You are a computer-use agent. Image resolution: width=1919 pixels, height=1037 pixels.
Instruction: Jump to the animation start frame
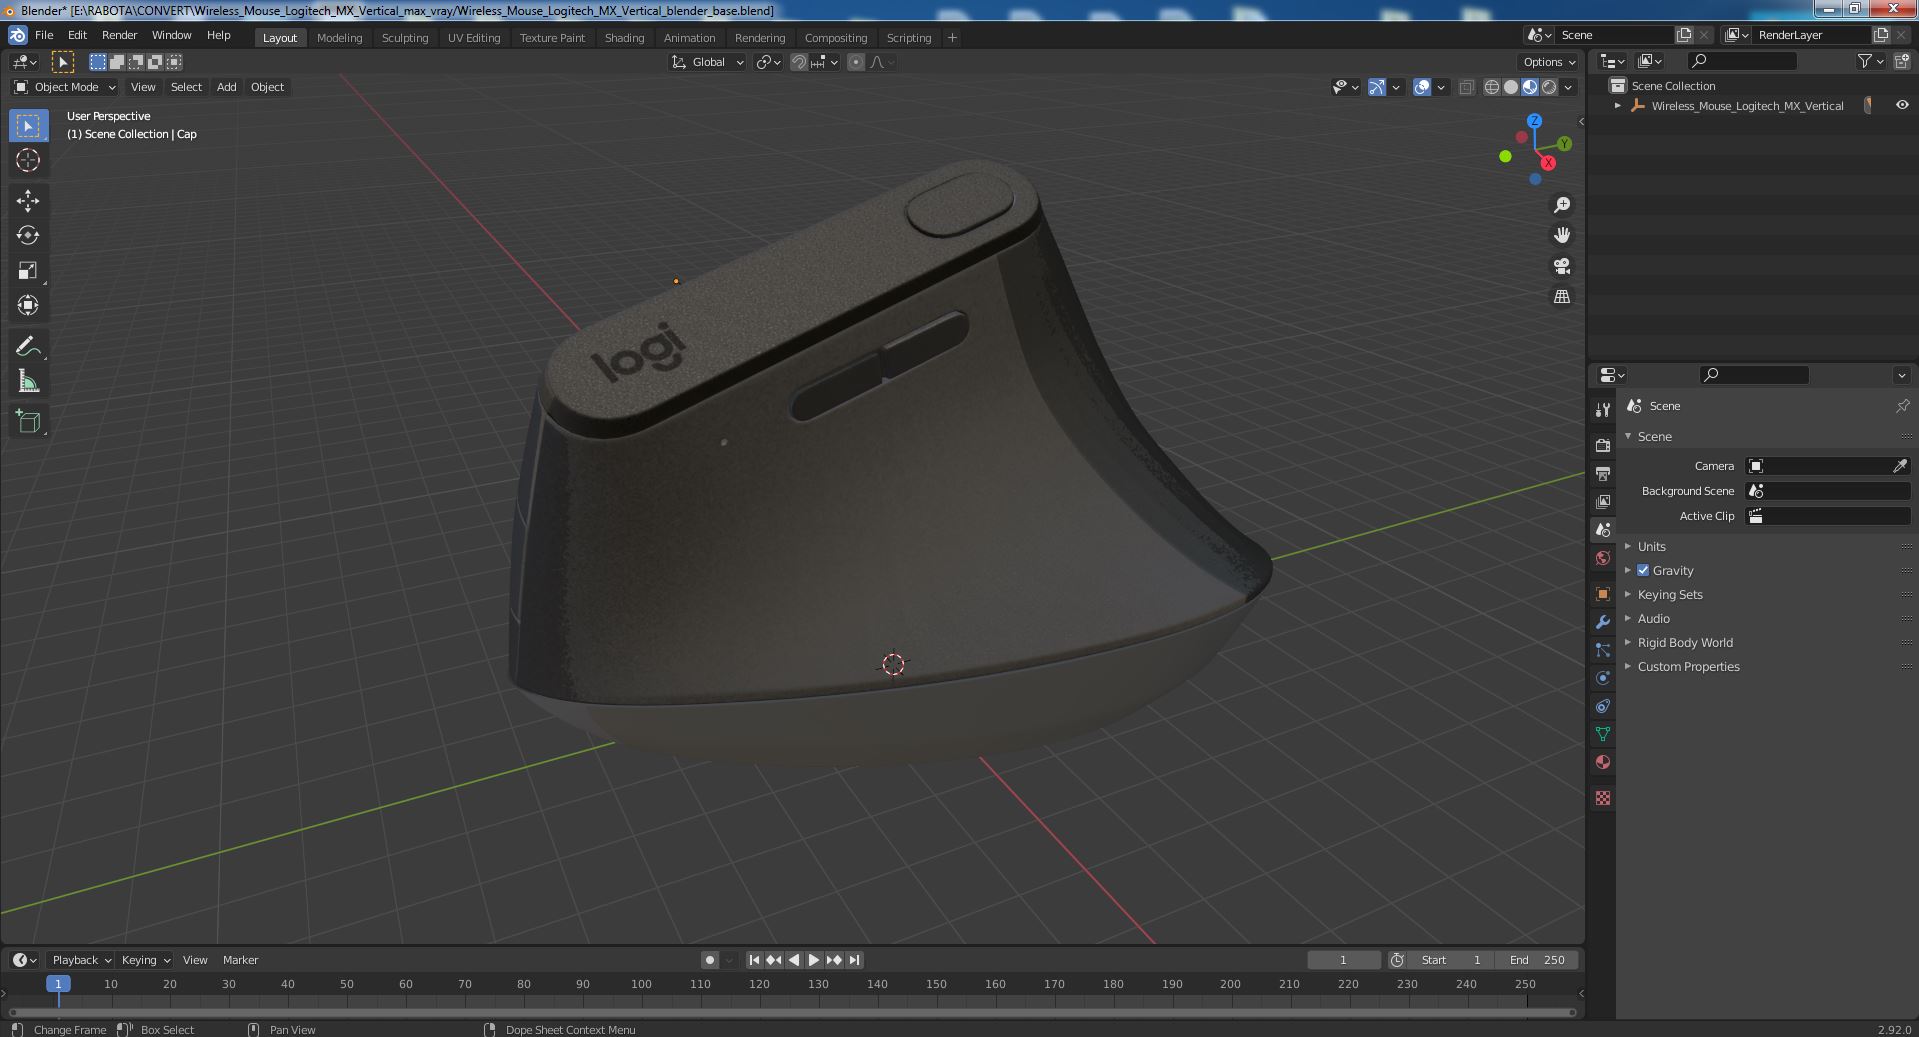(x=754, y=960)
